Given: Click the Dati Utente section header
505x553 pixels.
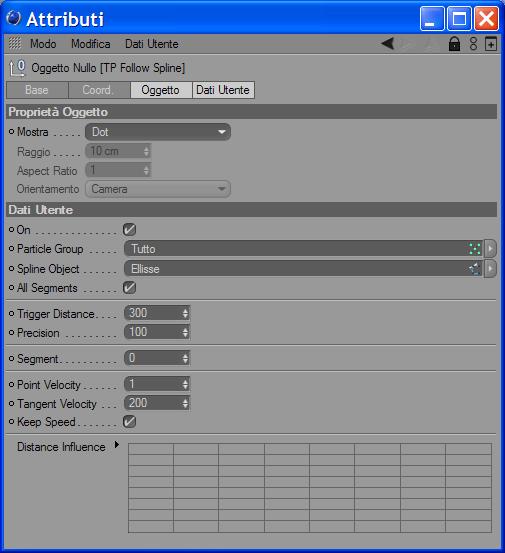Looking at the screenshot, I should point(251,210).
